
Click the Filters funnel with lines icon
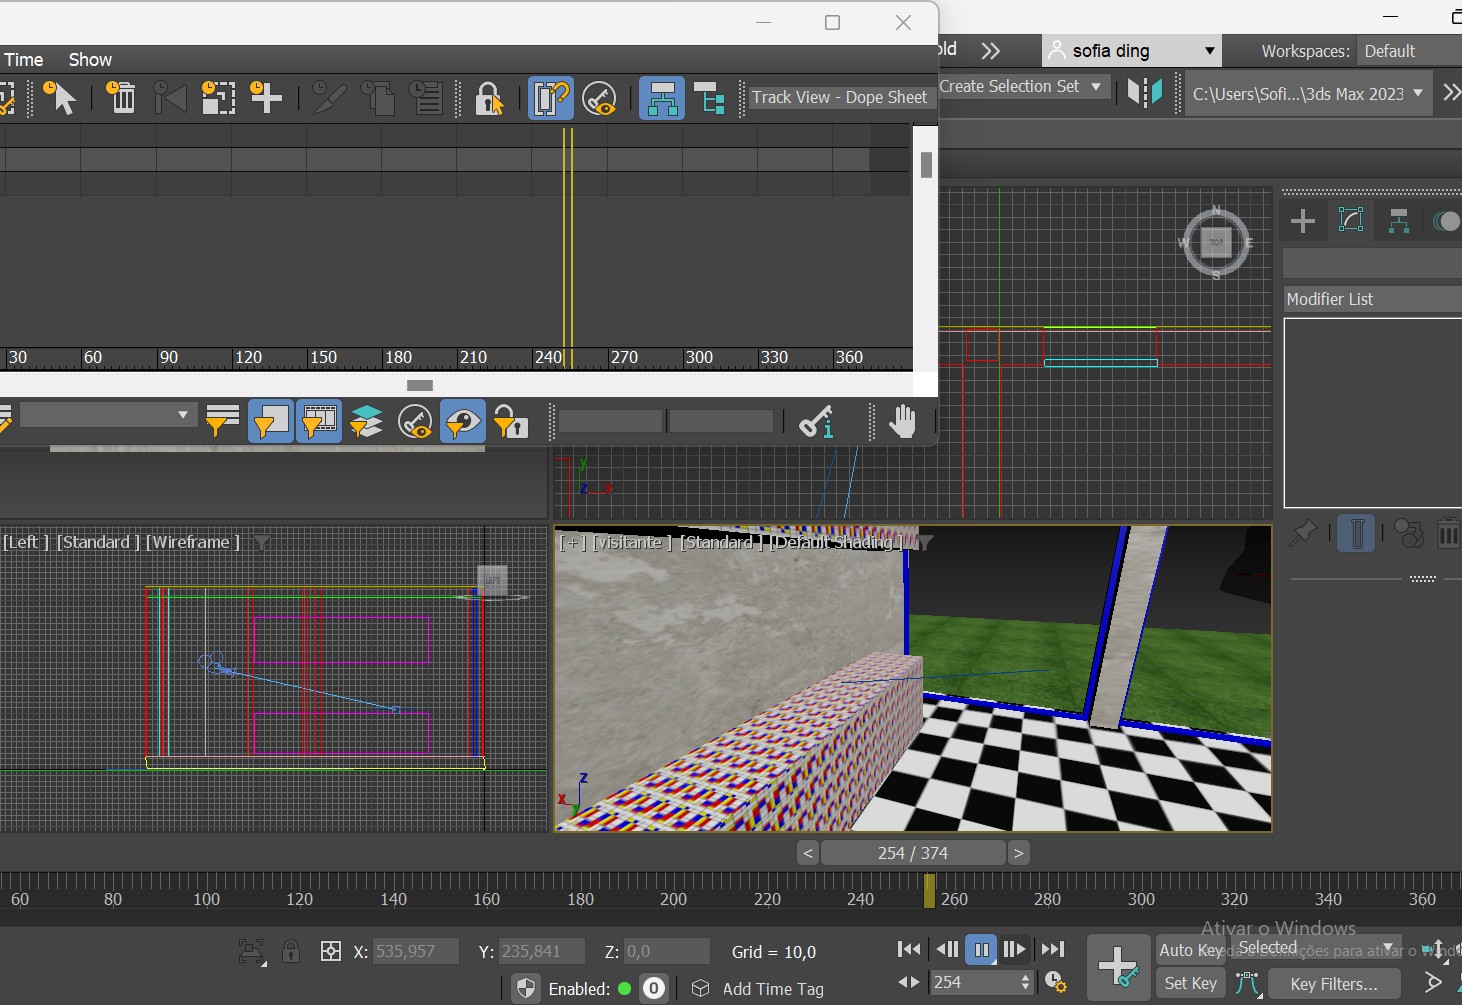point(222,421)
